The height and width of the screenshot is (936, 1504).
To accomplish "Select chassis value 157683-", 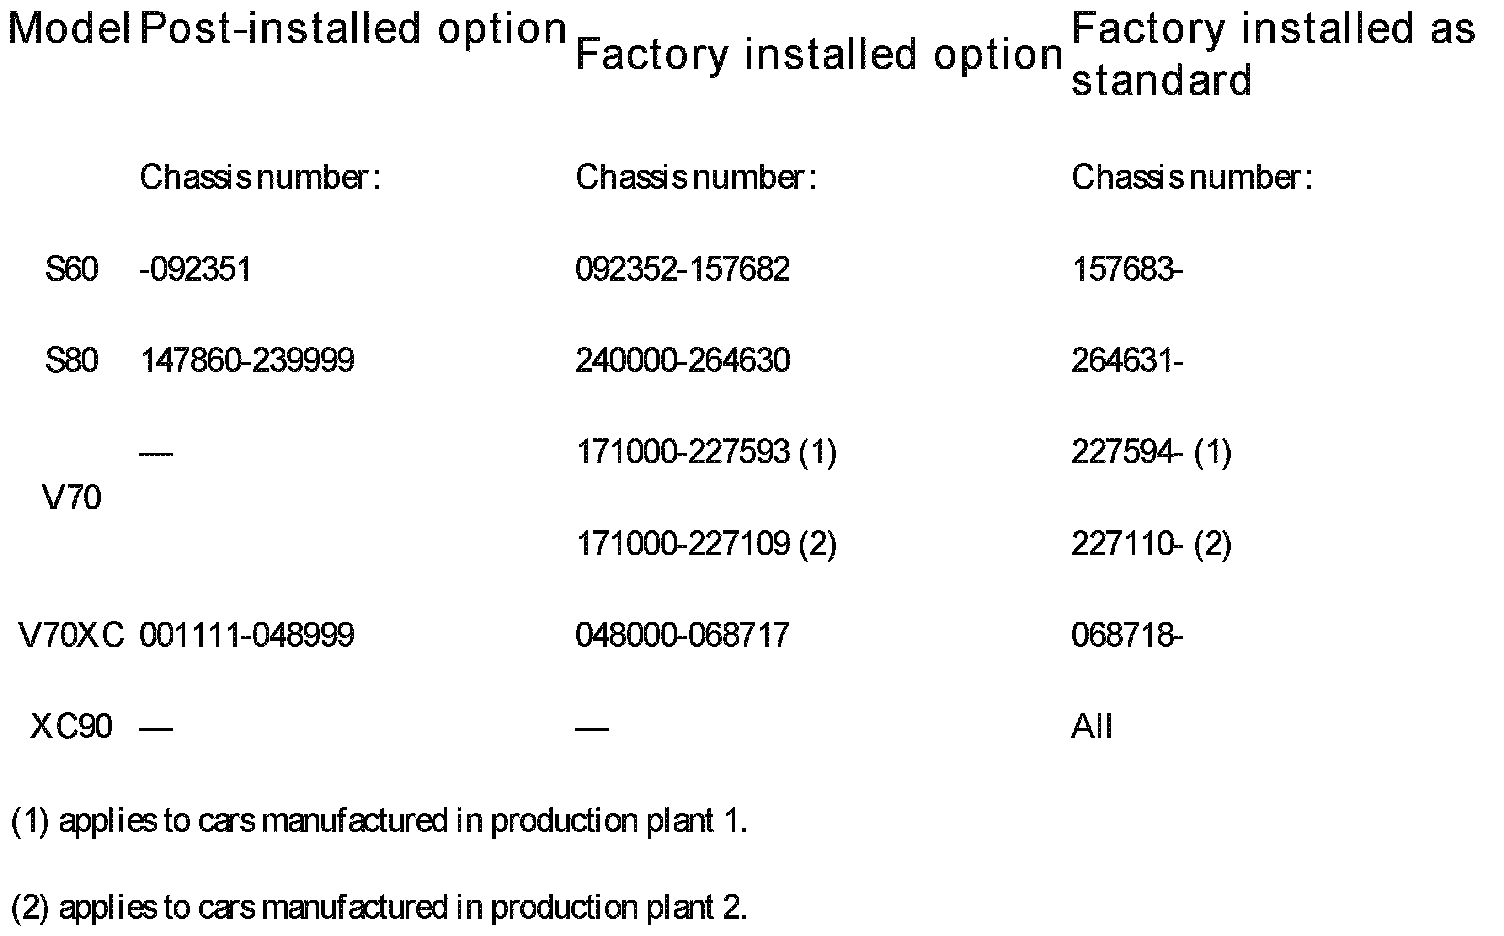I will click(x=1128, y=270).
